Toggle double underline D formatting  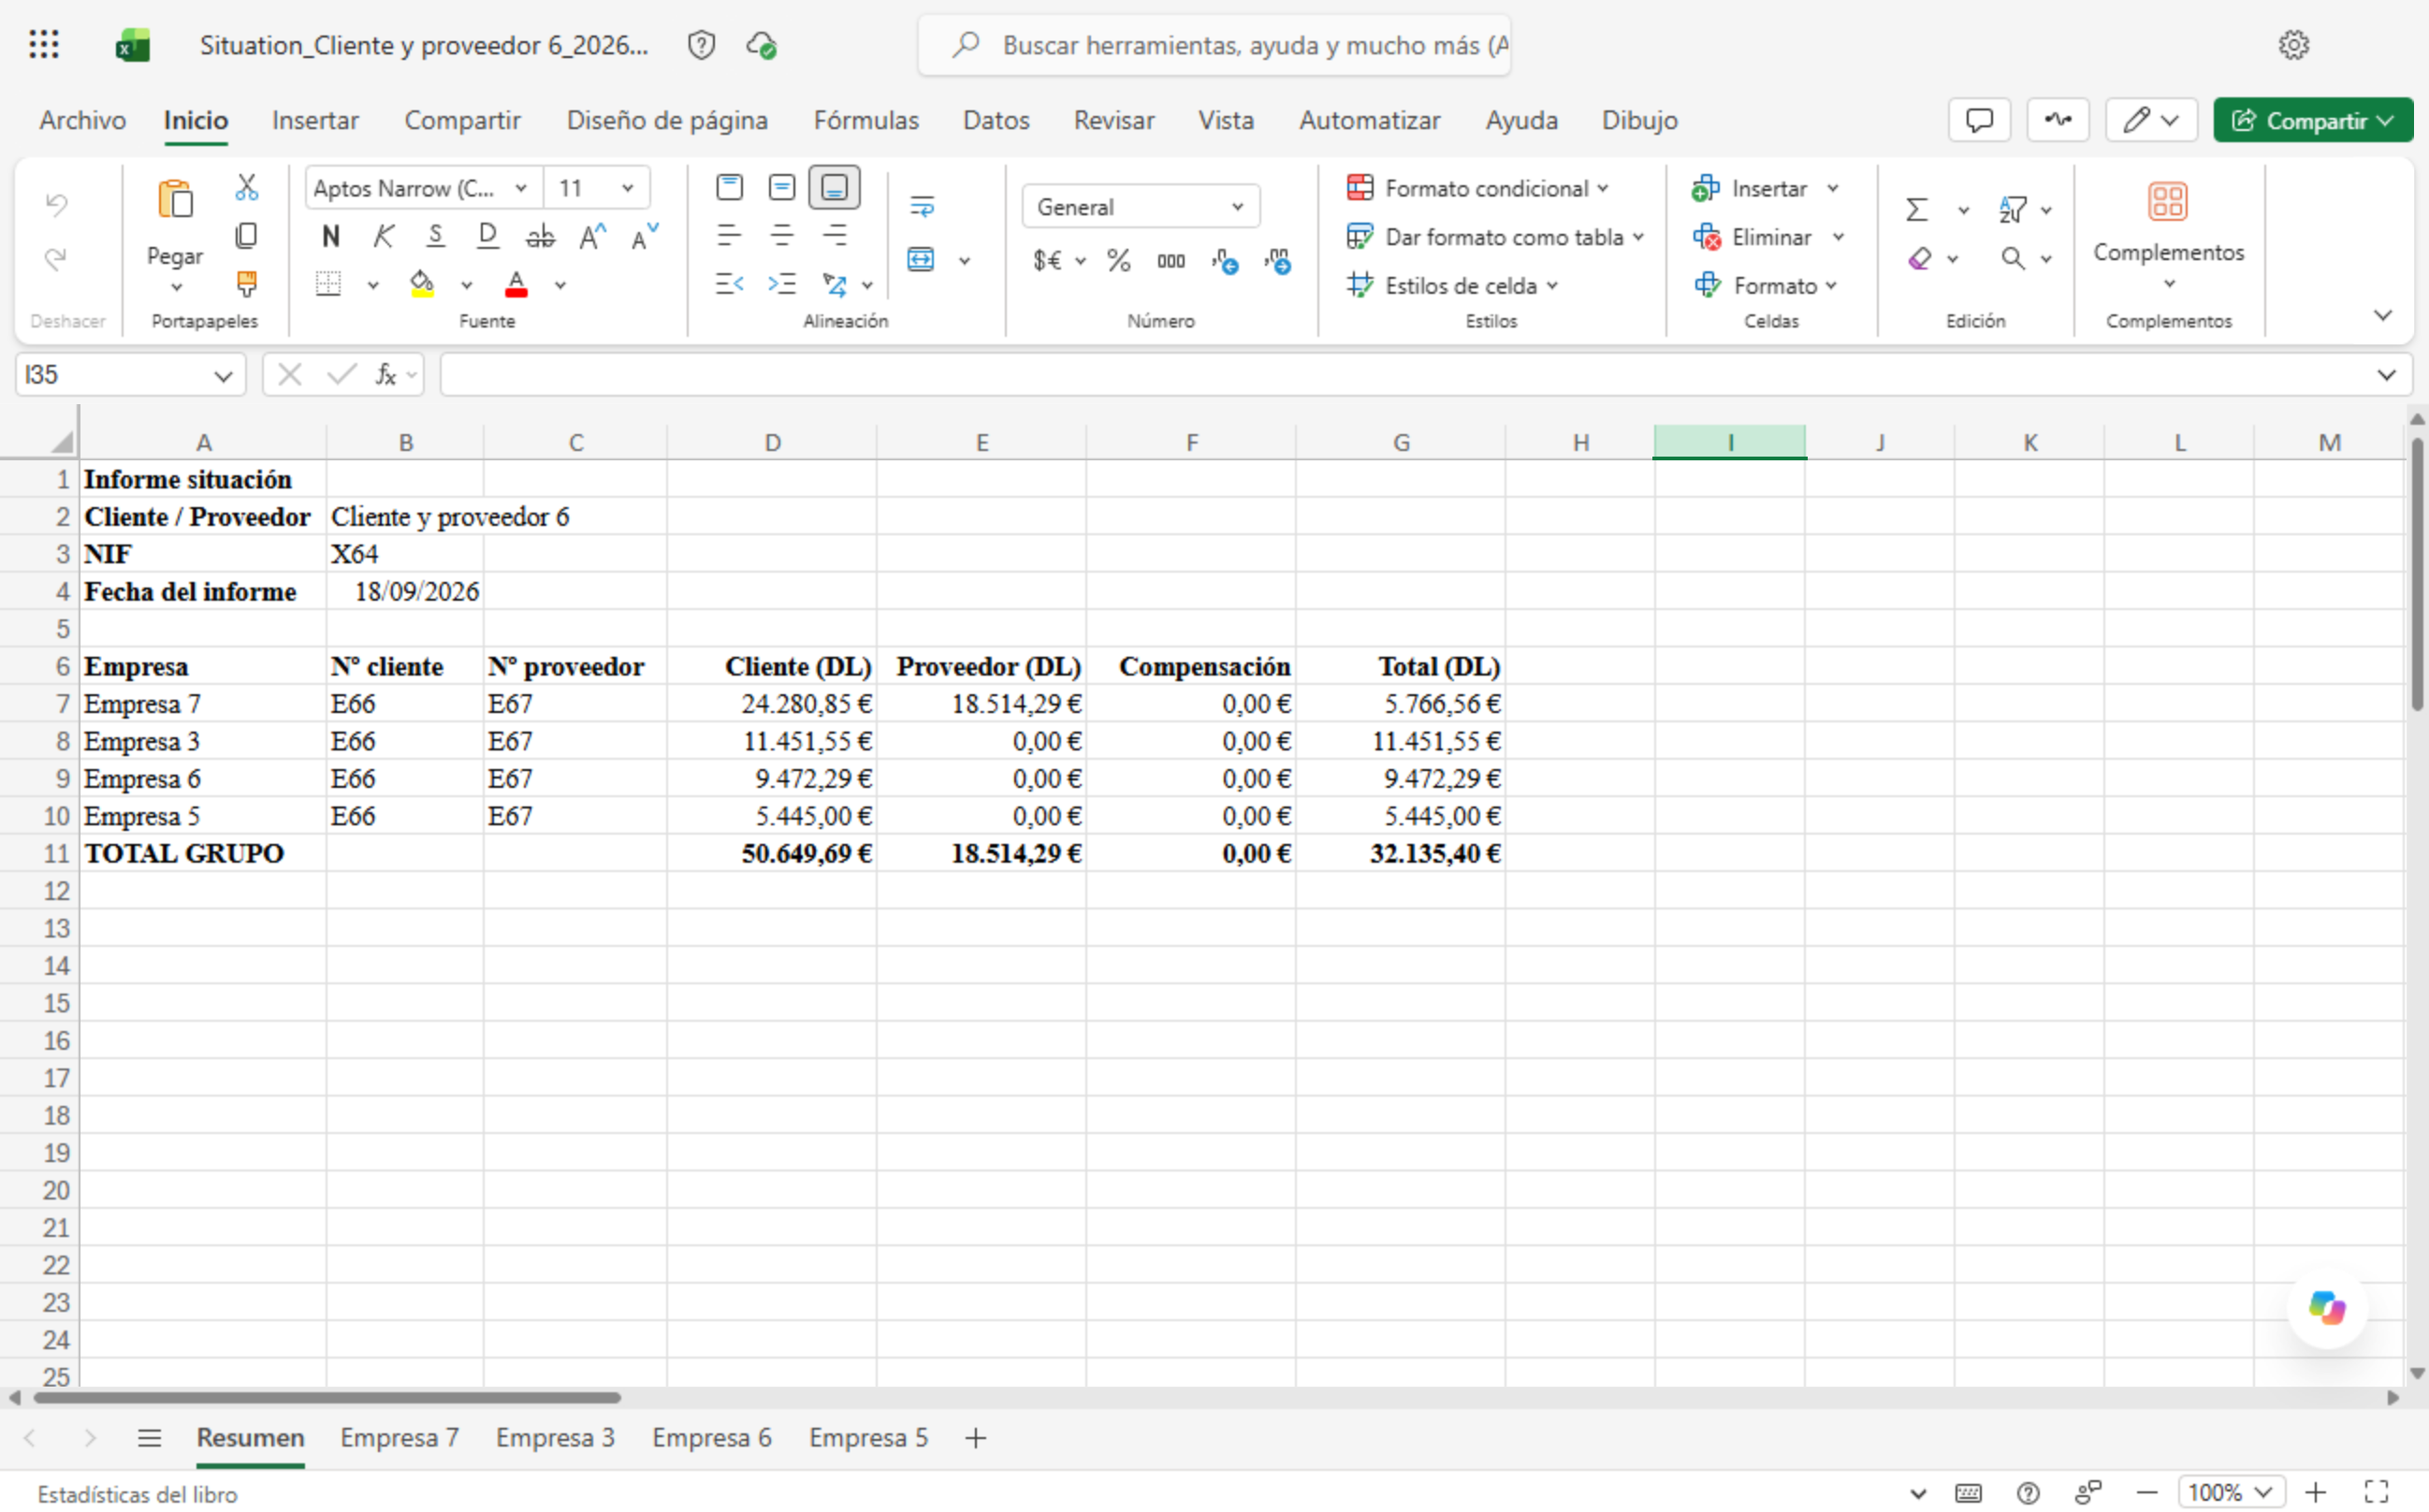coord(488,237)
